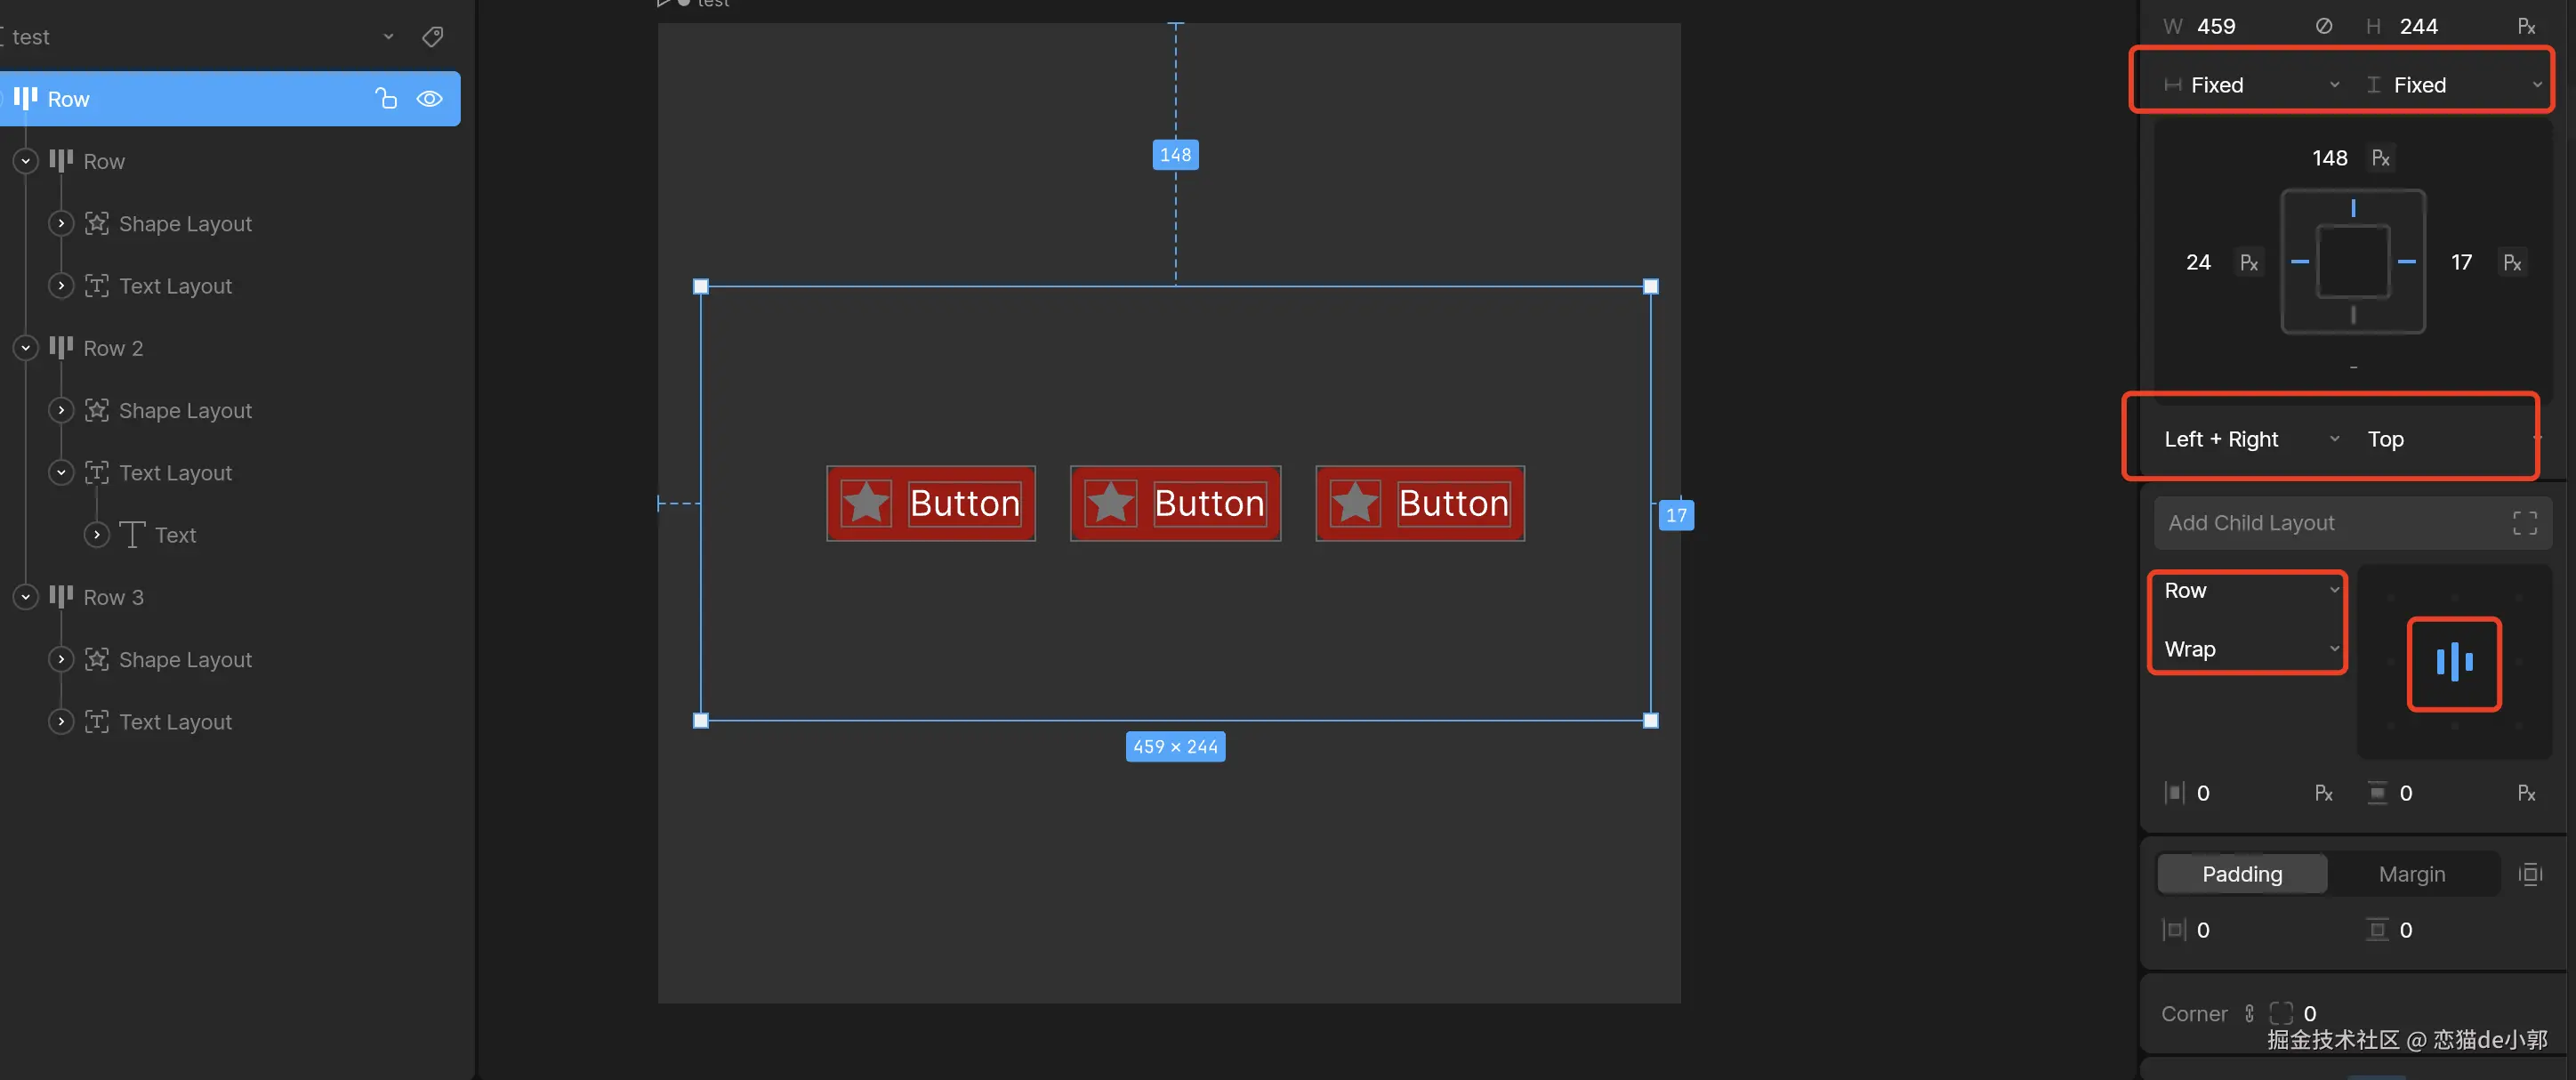2576x1080 pixels.
Task: Open the Wrap dropdown
Action: [2247, 649]
